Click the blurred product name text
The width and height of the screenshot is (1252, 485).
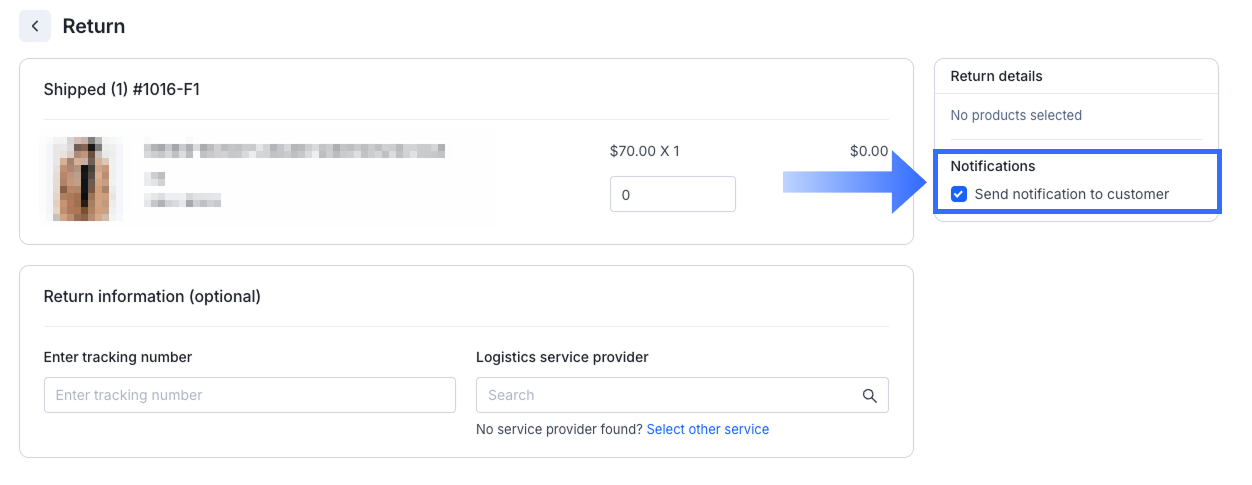(294, 151)
